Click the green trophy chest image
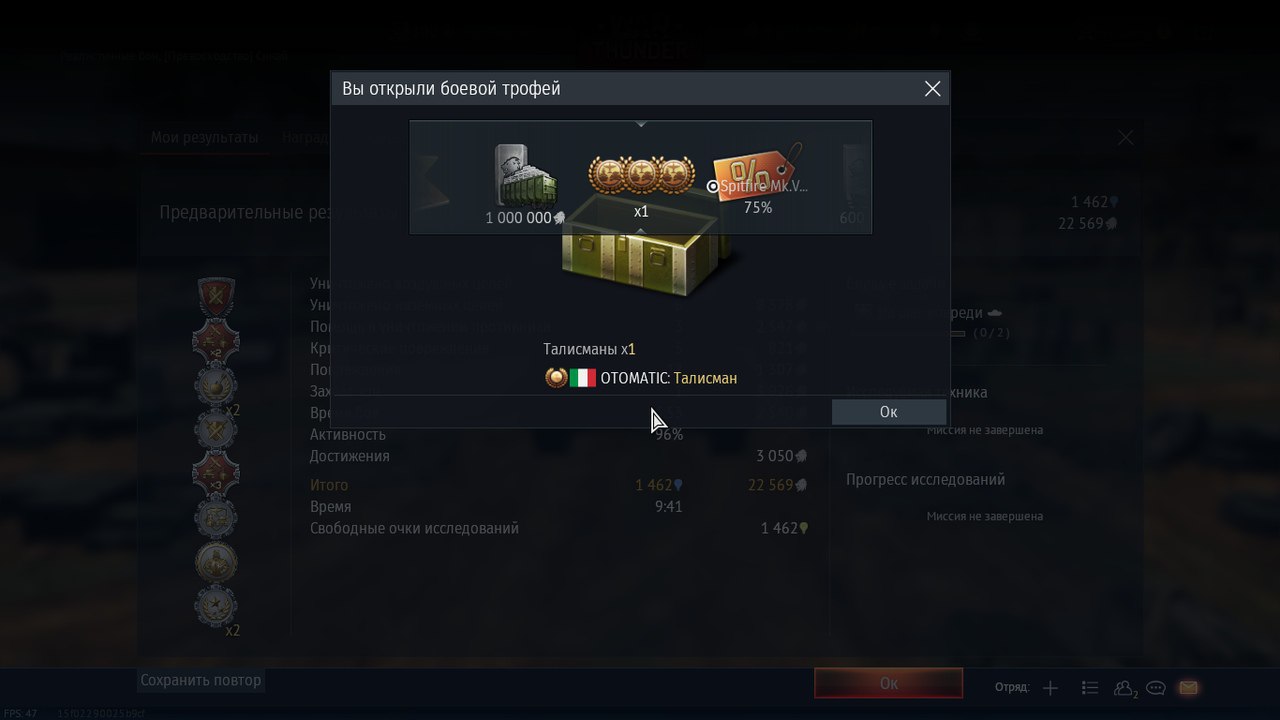The height and width of the screenshot is (720, 1280). pos(650,252)
